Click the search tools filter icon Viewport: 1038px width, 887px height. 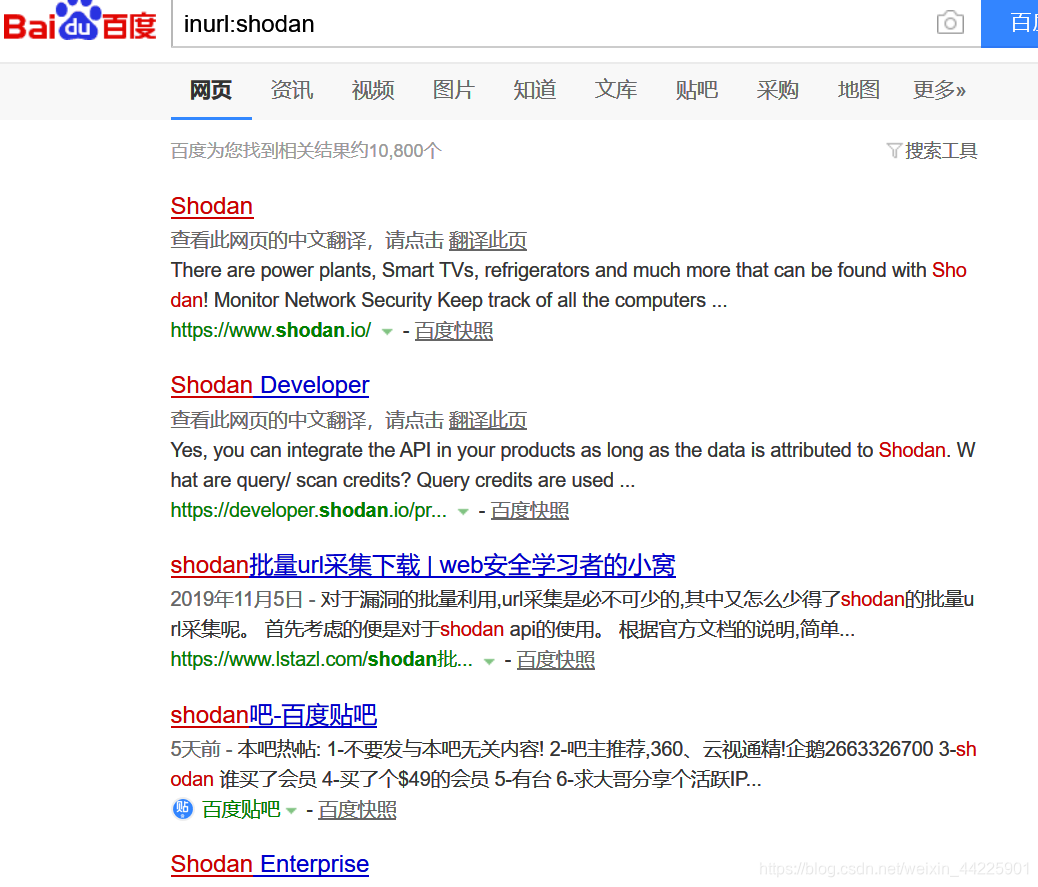tap(894, 151)
